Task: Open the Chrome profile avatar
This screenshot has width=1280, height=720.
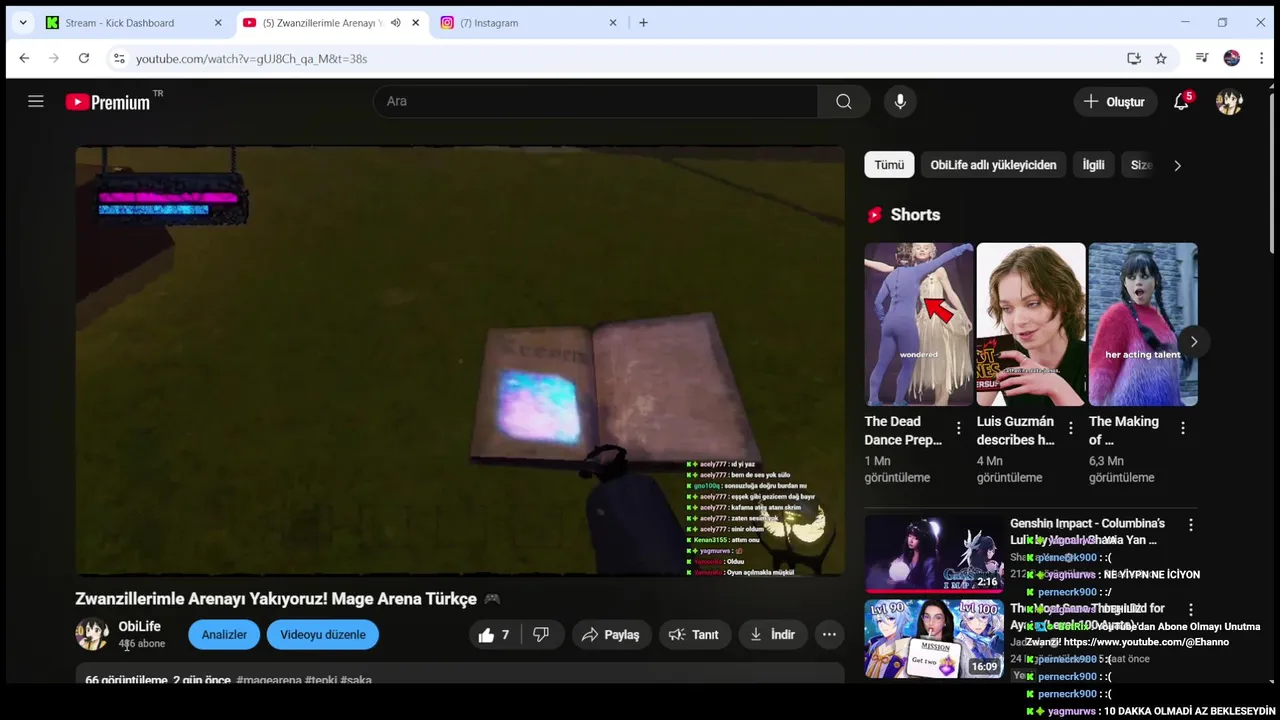Action: 1232,59
